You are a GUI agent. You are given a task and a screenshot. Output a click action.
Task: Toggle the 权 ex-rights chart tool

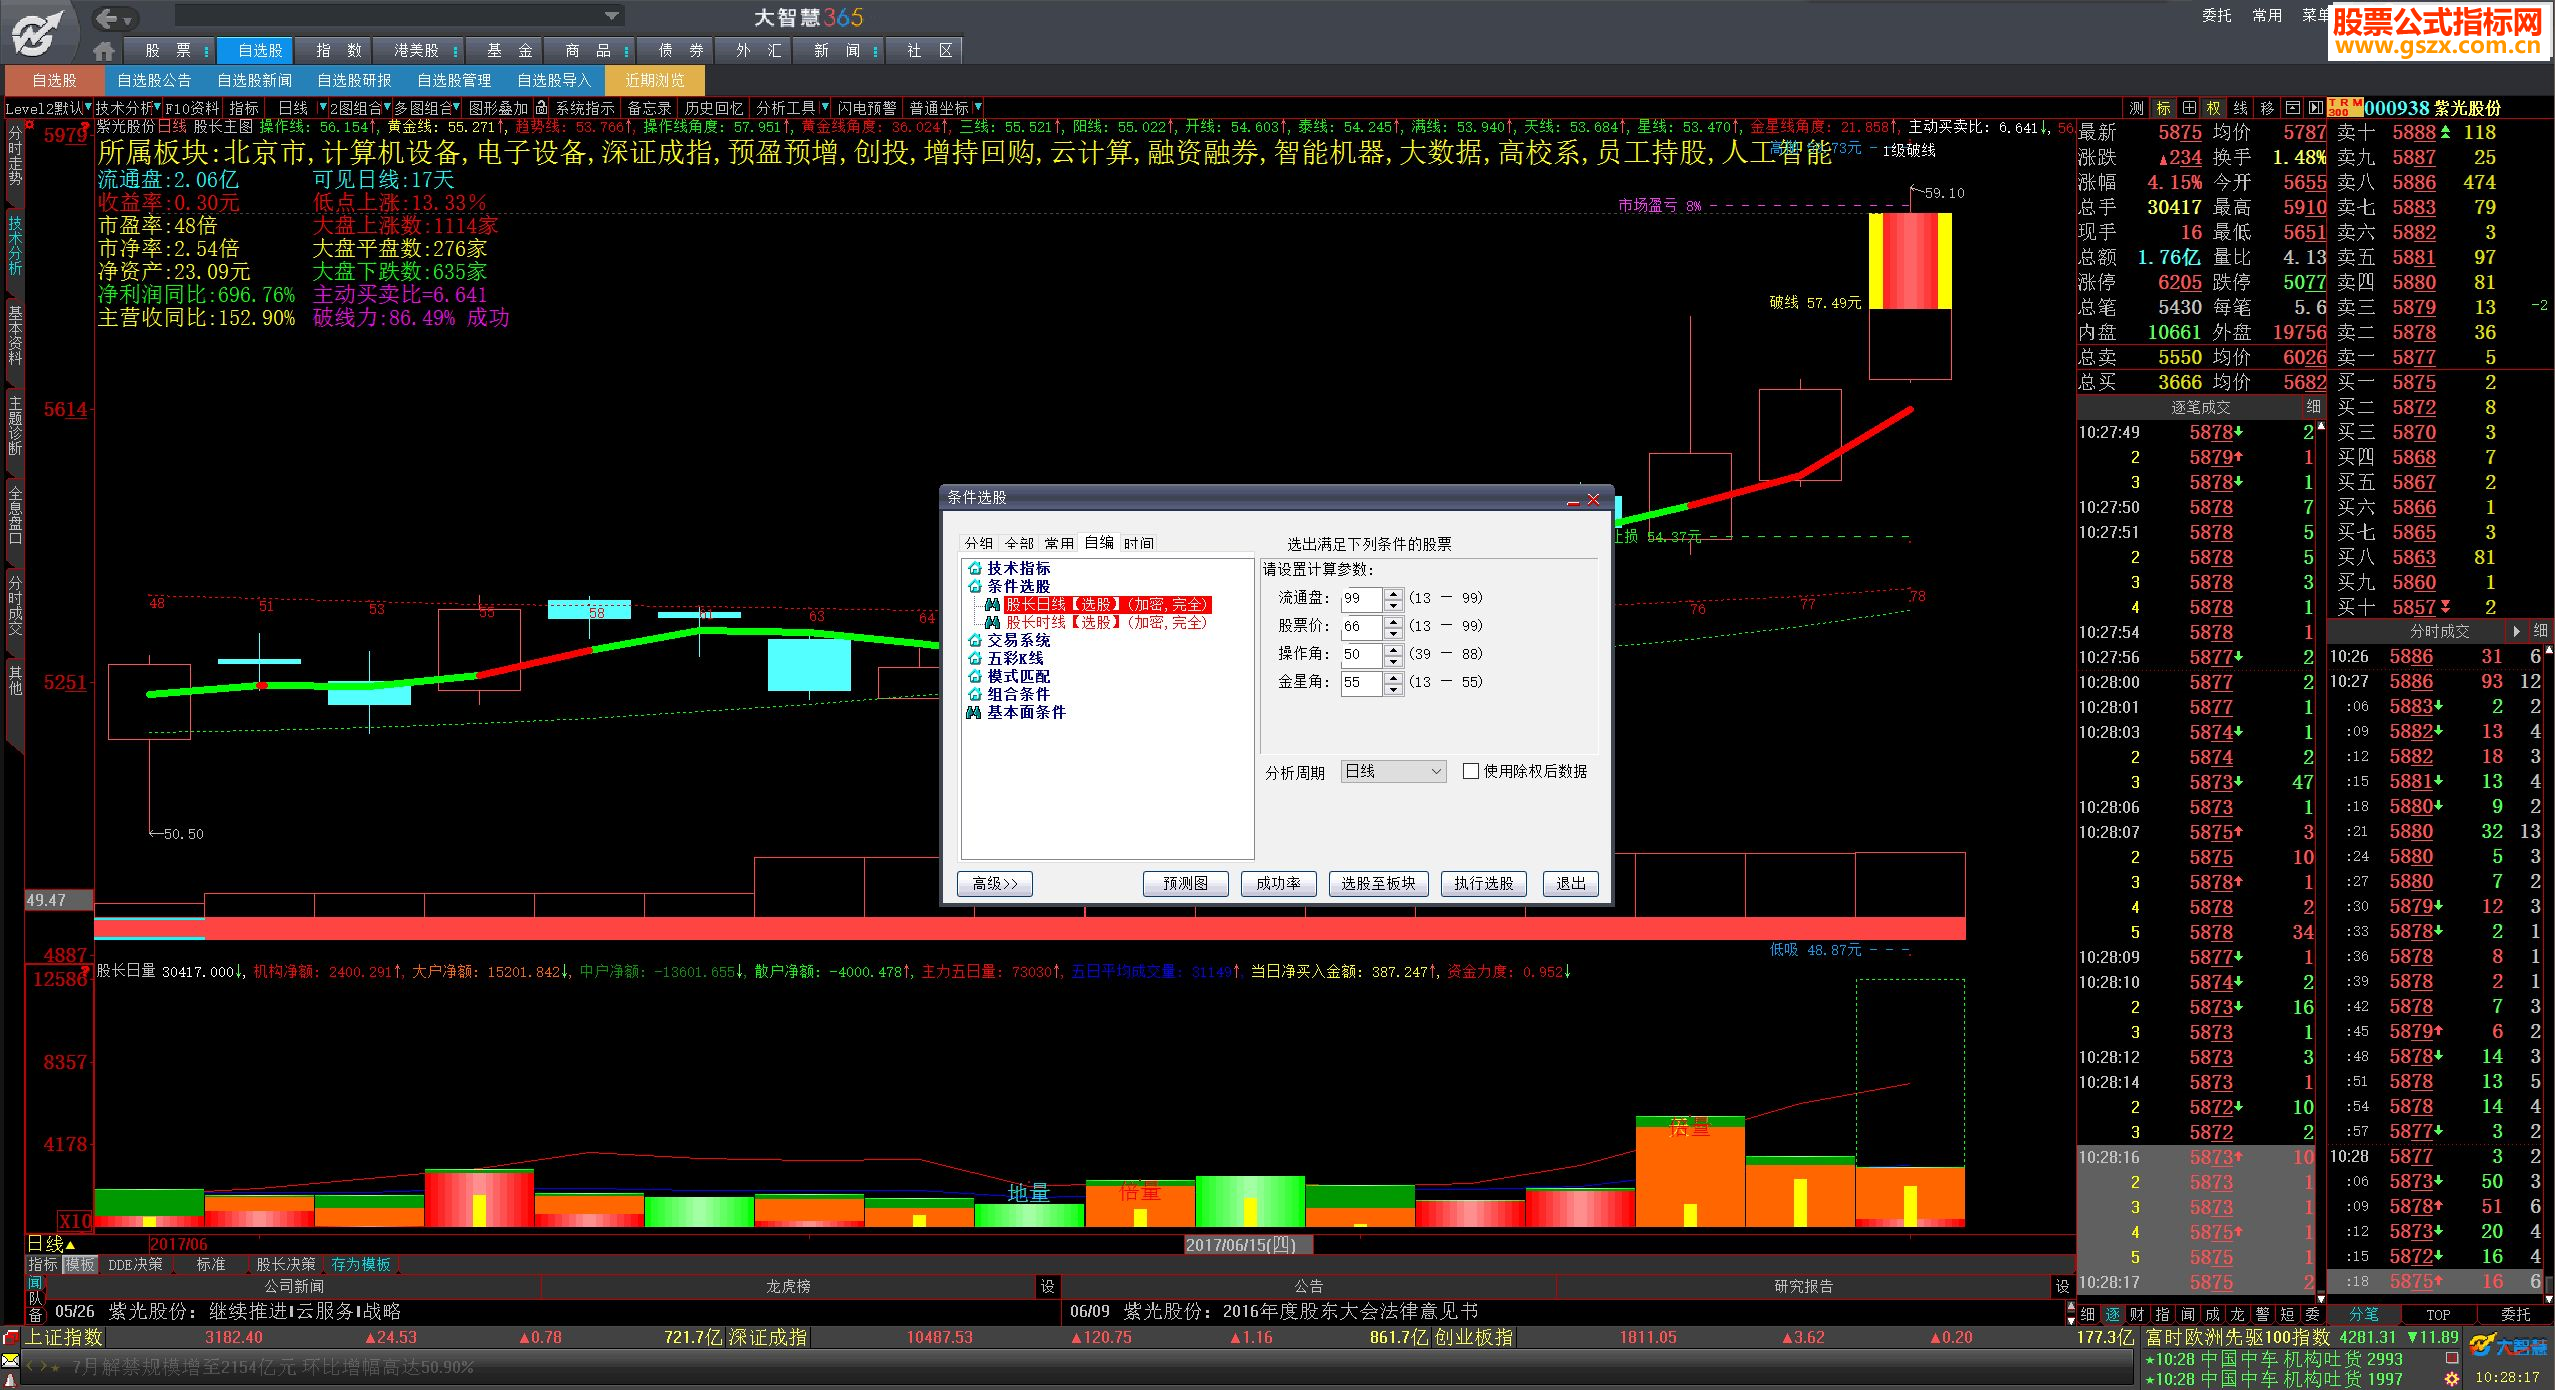[x=2214, y=108]
